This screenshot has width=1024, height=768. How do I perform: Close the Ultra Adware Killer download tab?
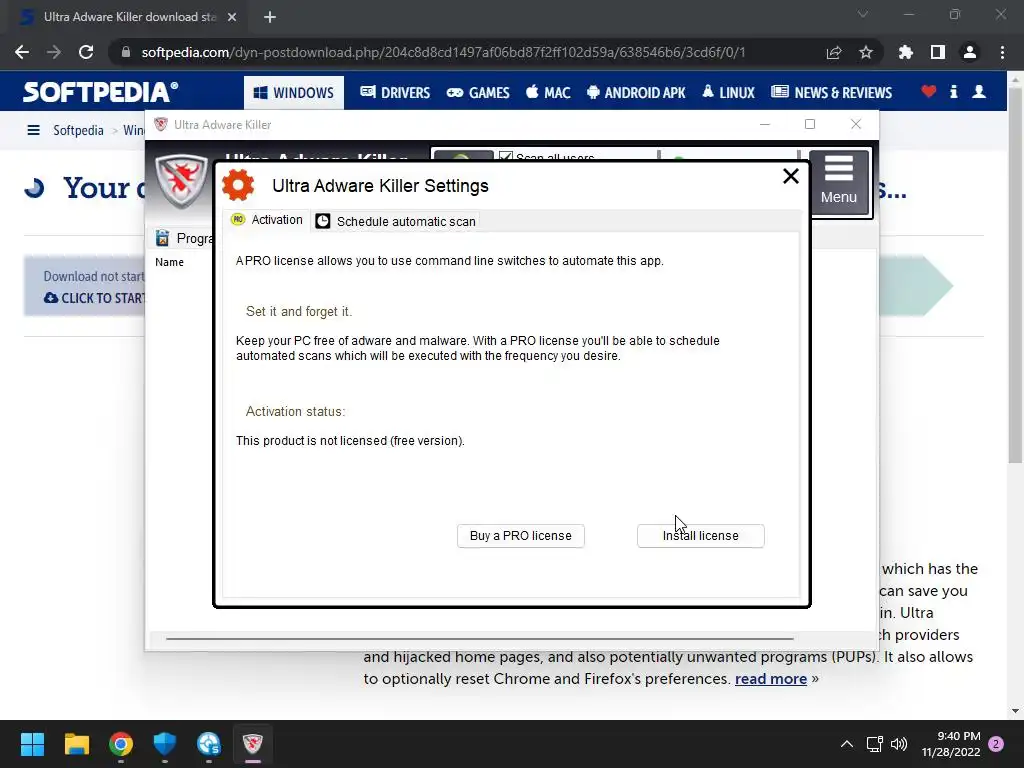click(232, 17)
